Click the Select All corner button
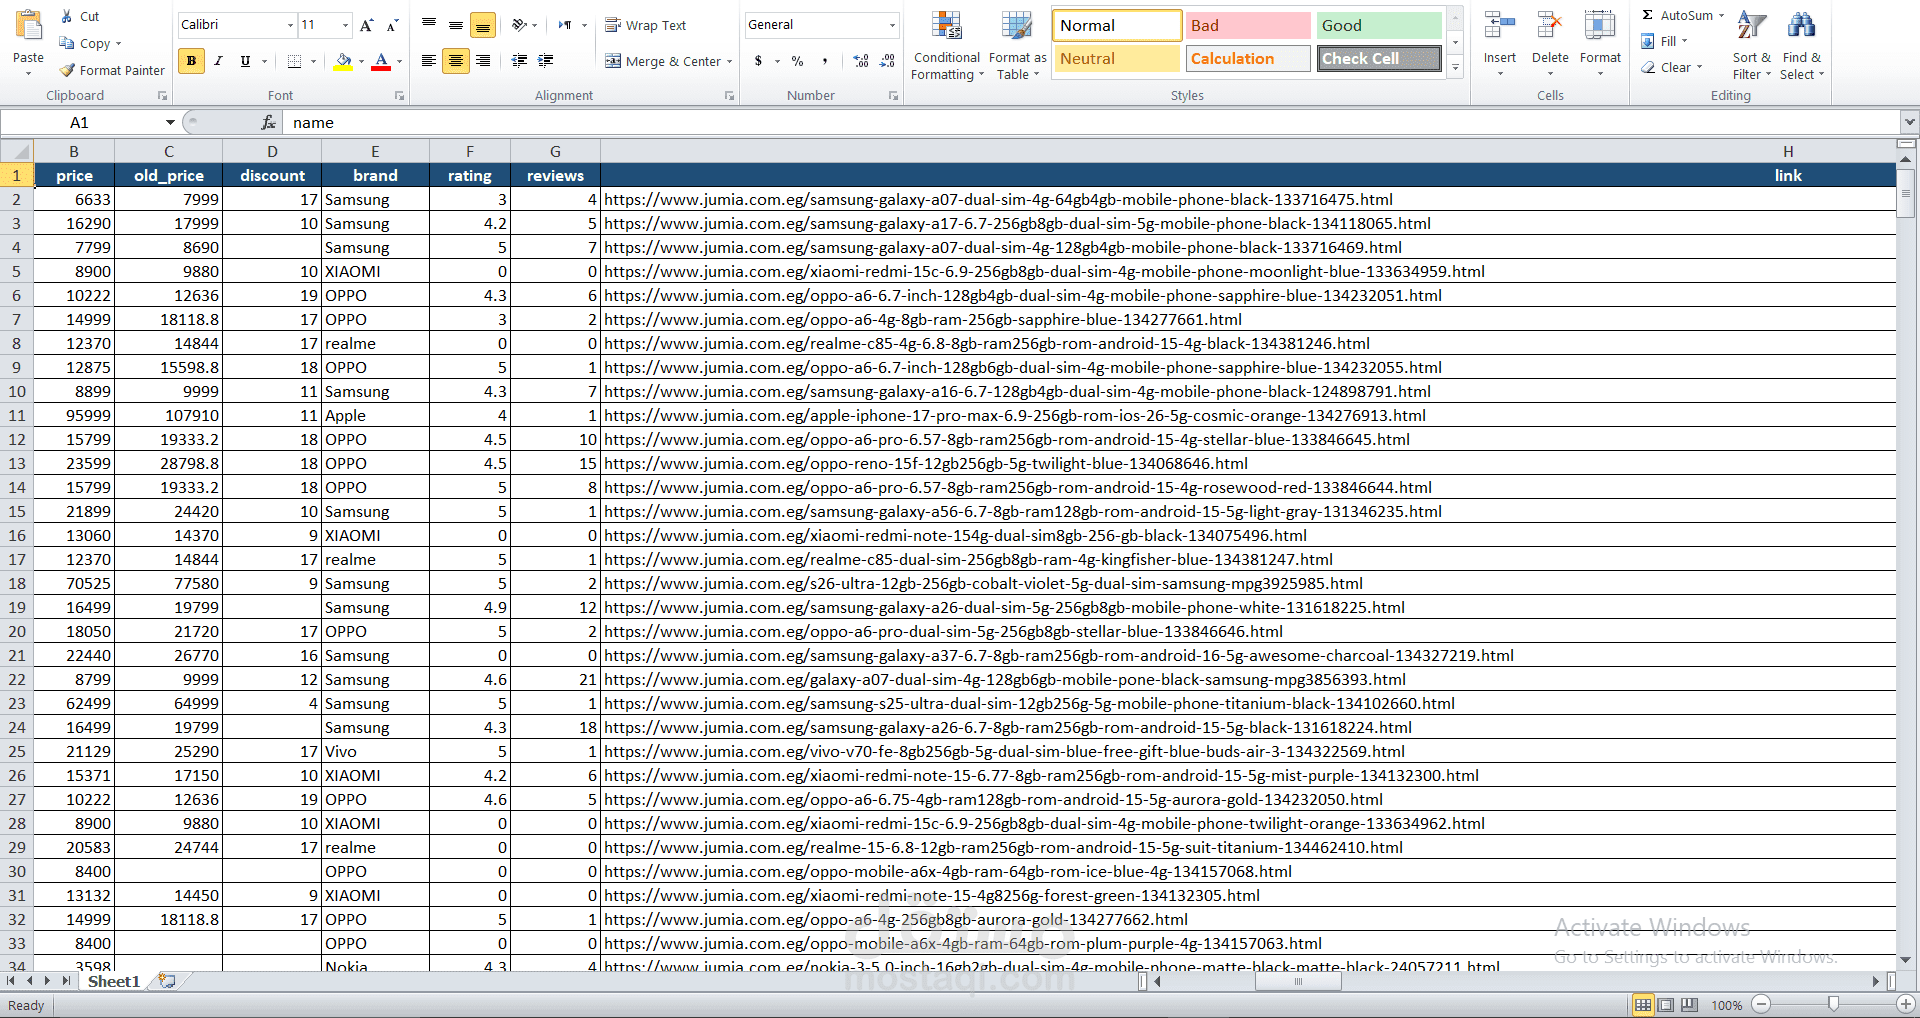This screenshot has width=1920, height=1018. click(17, 151)
